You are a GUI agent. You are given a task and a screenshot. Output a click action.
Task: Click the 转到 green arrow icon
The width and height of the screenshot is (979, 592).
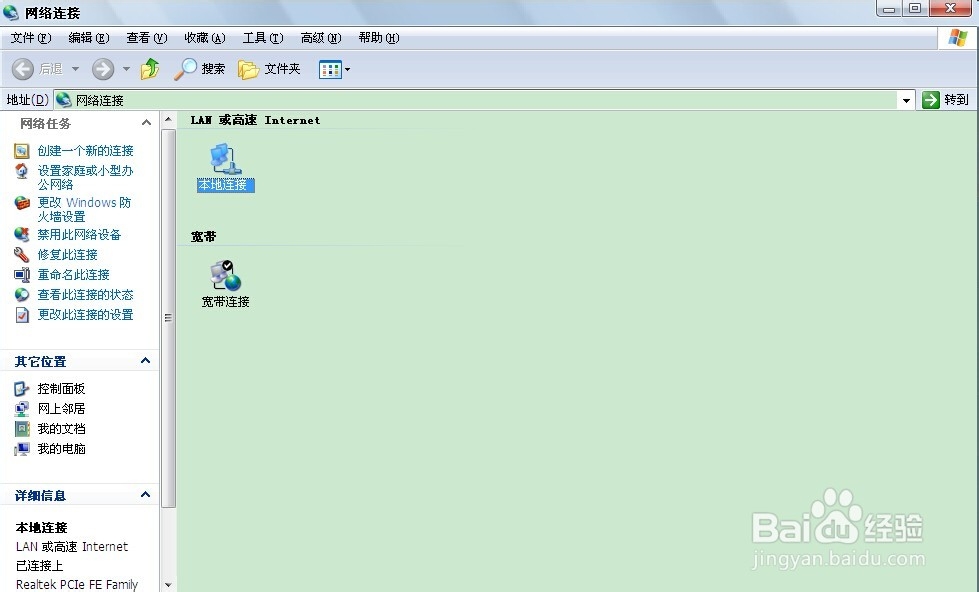[931, 100]
